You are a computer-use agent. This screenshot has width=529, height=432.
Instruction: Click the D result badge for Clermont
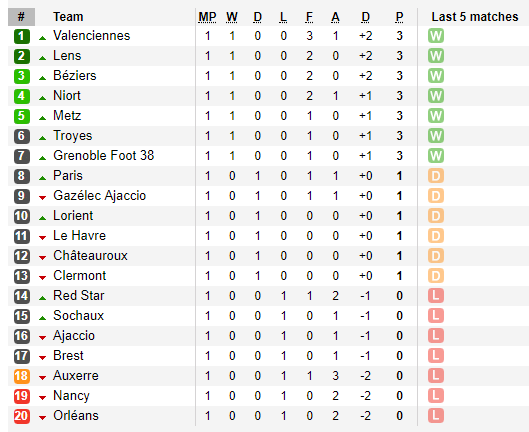coord(436,276)
